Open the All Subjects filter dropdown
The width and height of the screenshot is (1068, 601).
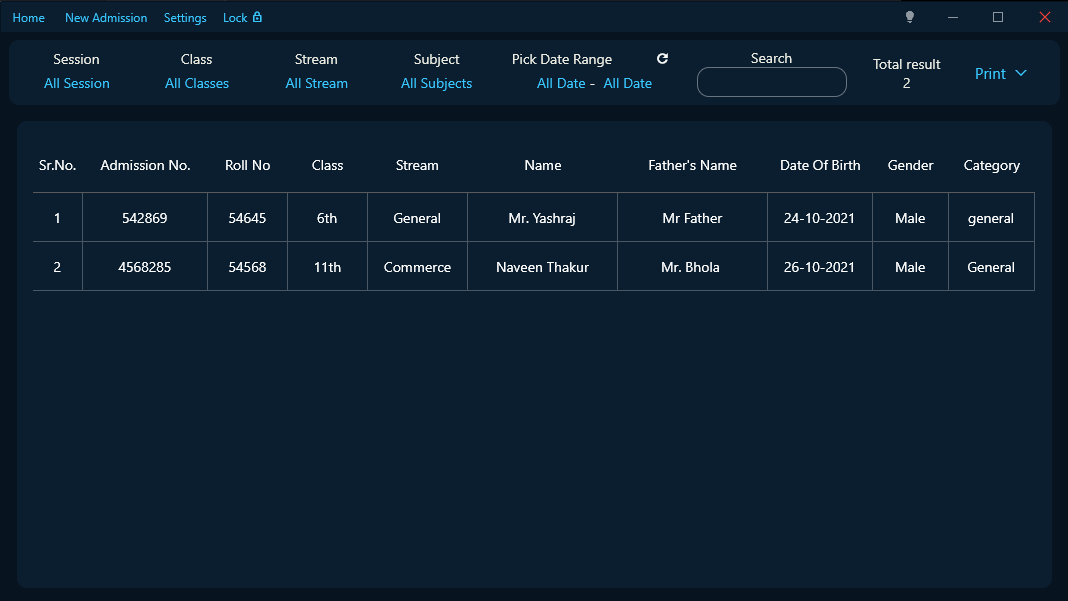pos(436,84)
